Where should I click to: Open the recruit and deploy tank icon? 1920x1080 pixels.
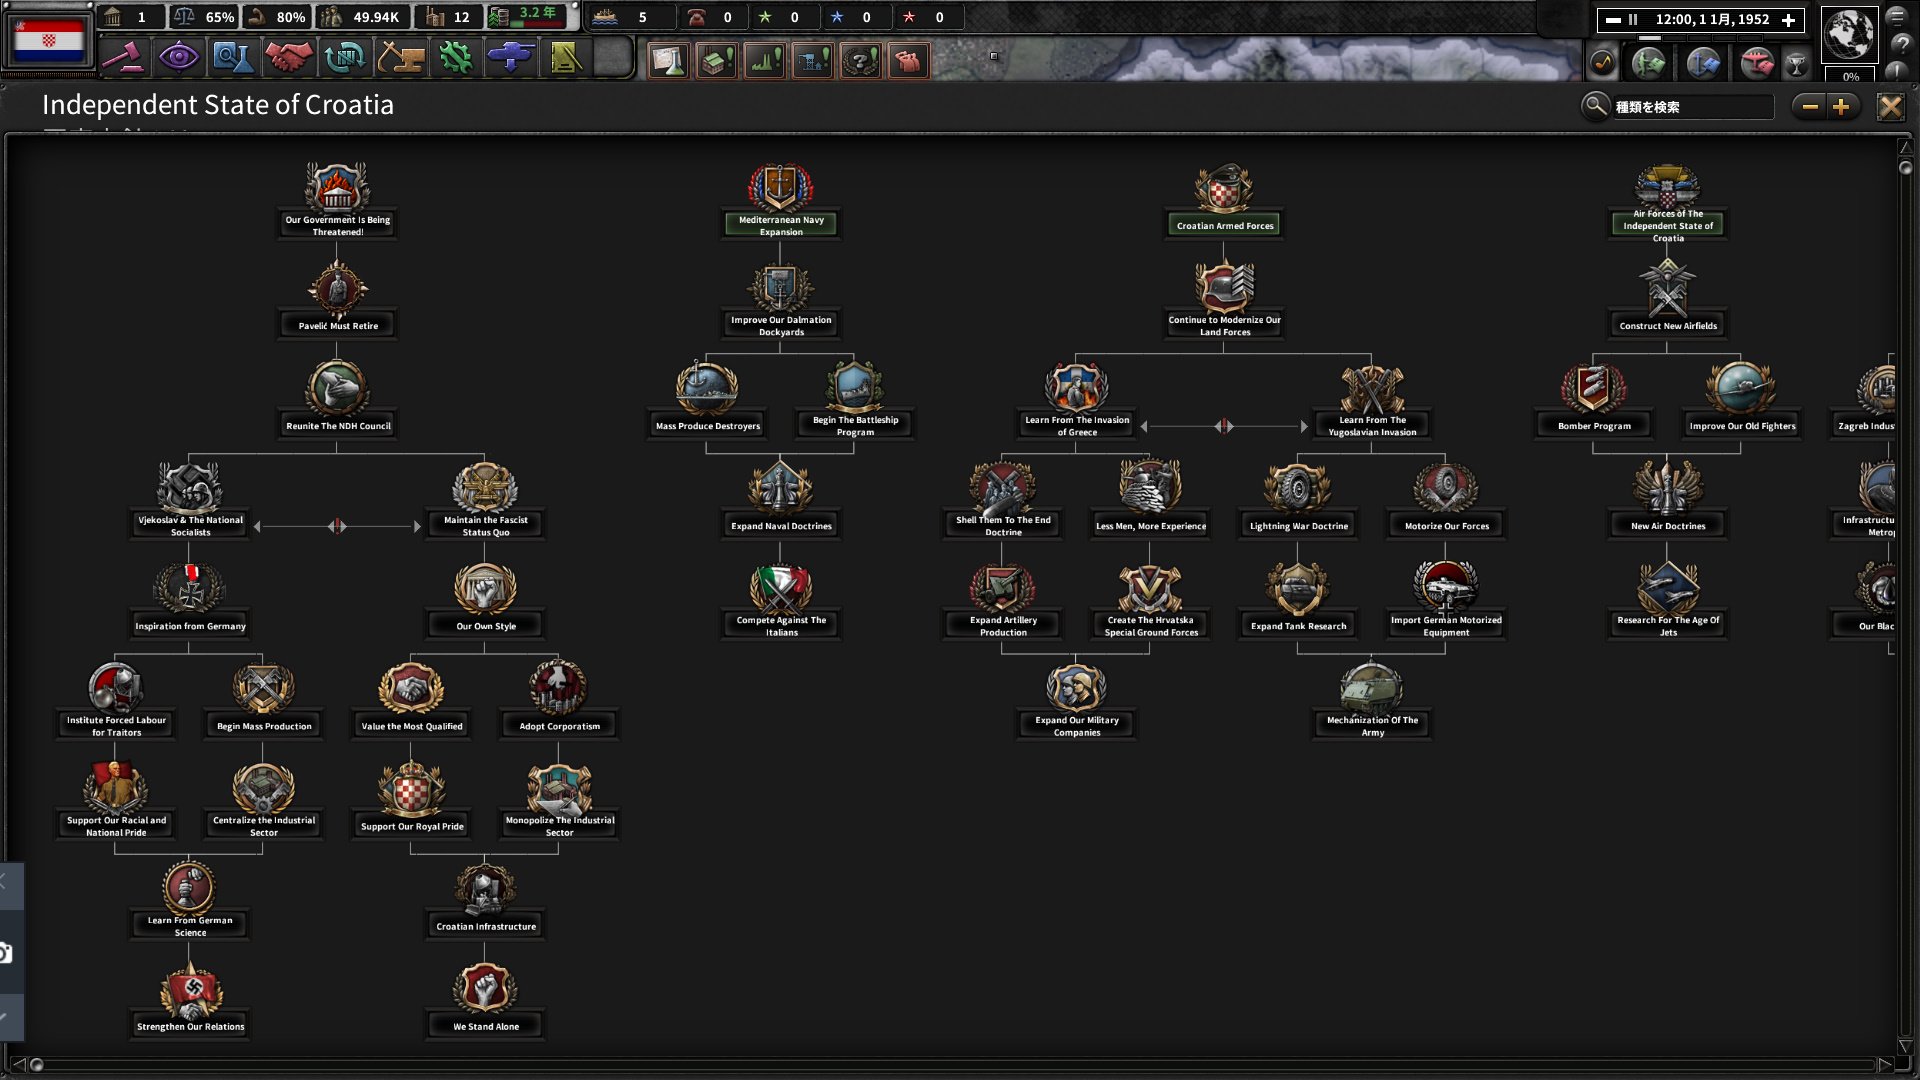(x=510, y=58)
